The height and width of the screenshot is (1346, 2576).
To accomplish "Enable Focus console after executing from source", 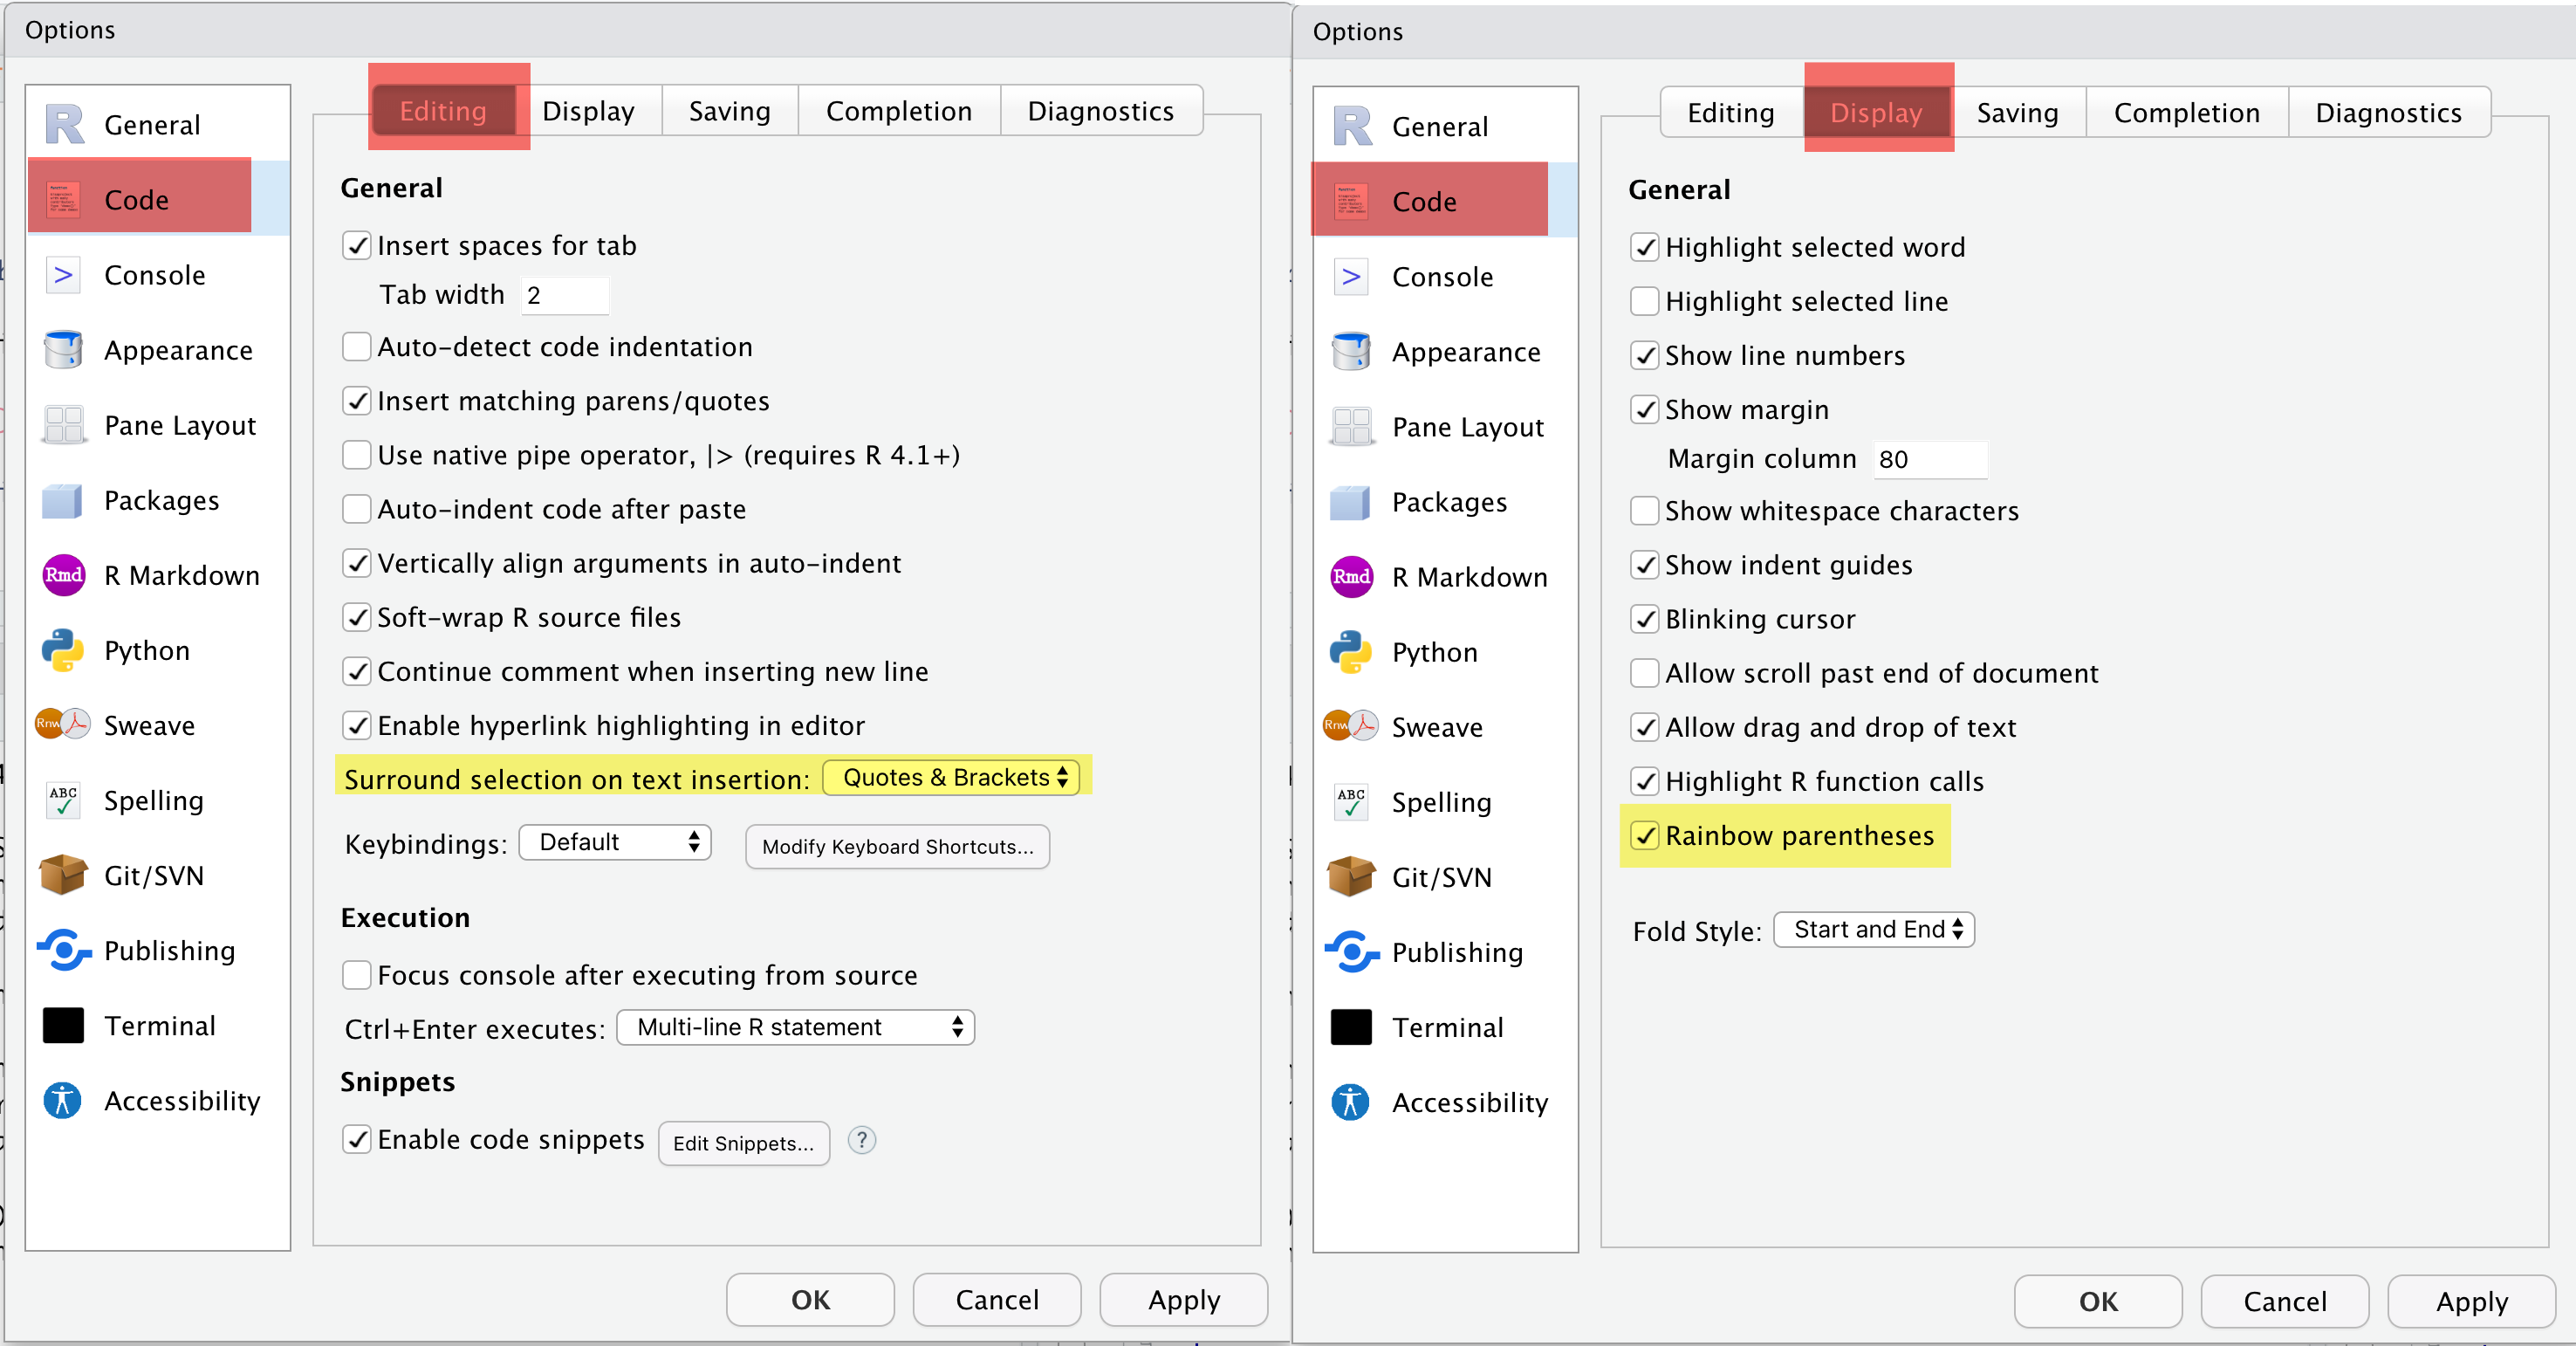I will pos(357,975).
